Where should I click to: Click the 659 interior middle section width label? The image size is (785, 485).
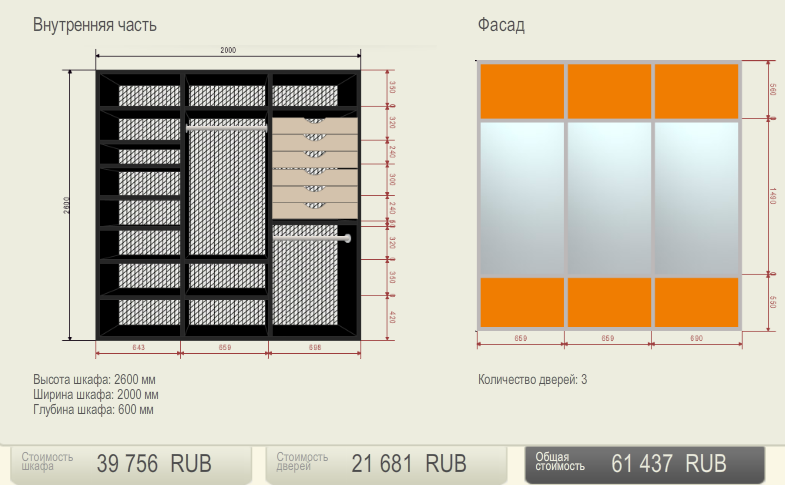pyautogui.click(x=225, y=347)
